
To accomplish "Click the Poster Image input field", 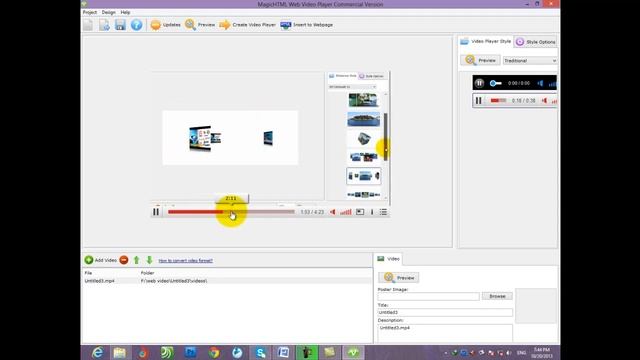I will tap(428, 296).
